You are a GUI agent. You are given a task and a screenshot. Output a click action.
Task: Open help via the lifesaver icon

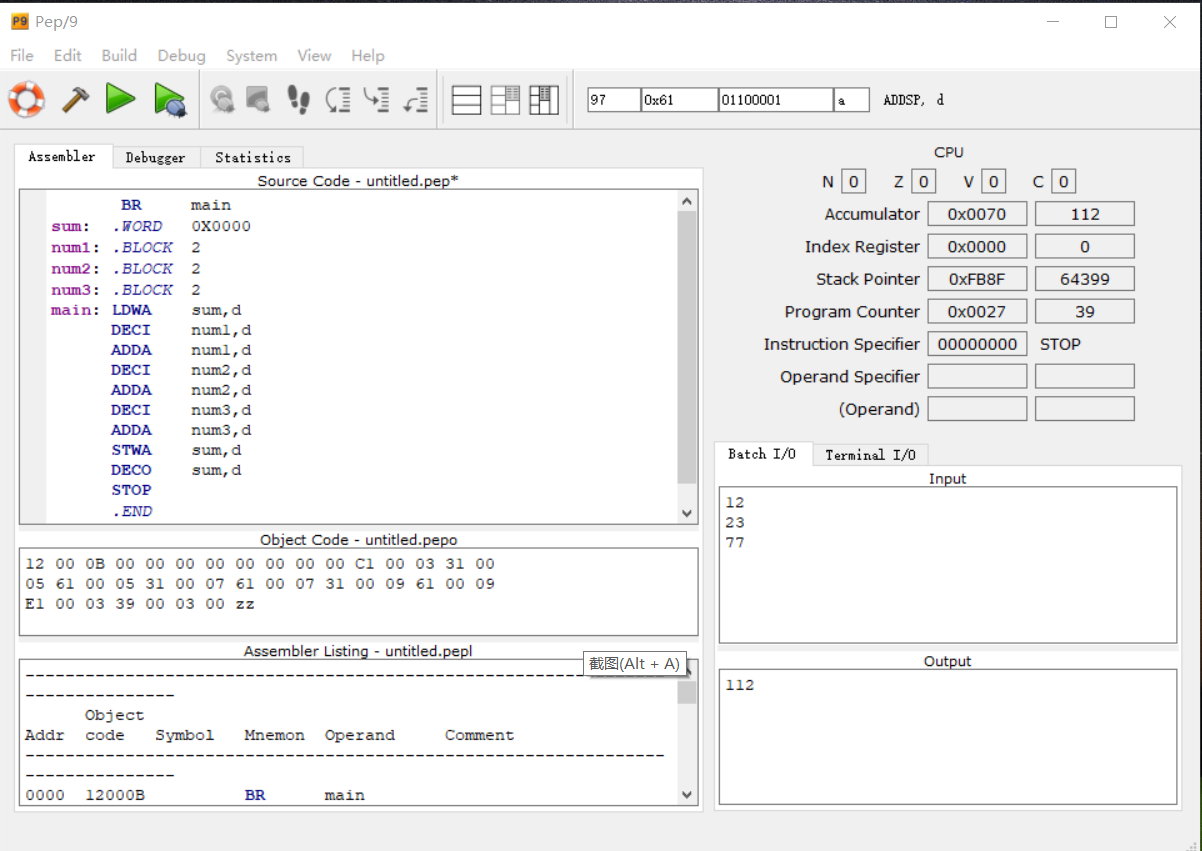click(27, 99)
